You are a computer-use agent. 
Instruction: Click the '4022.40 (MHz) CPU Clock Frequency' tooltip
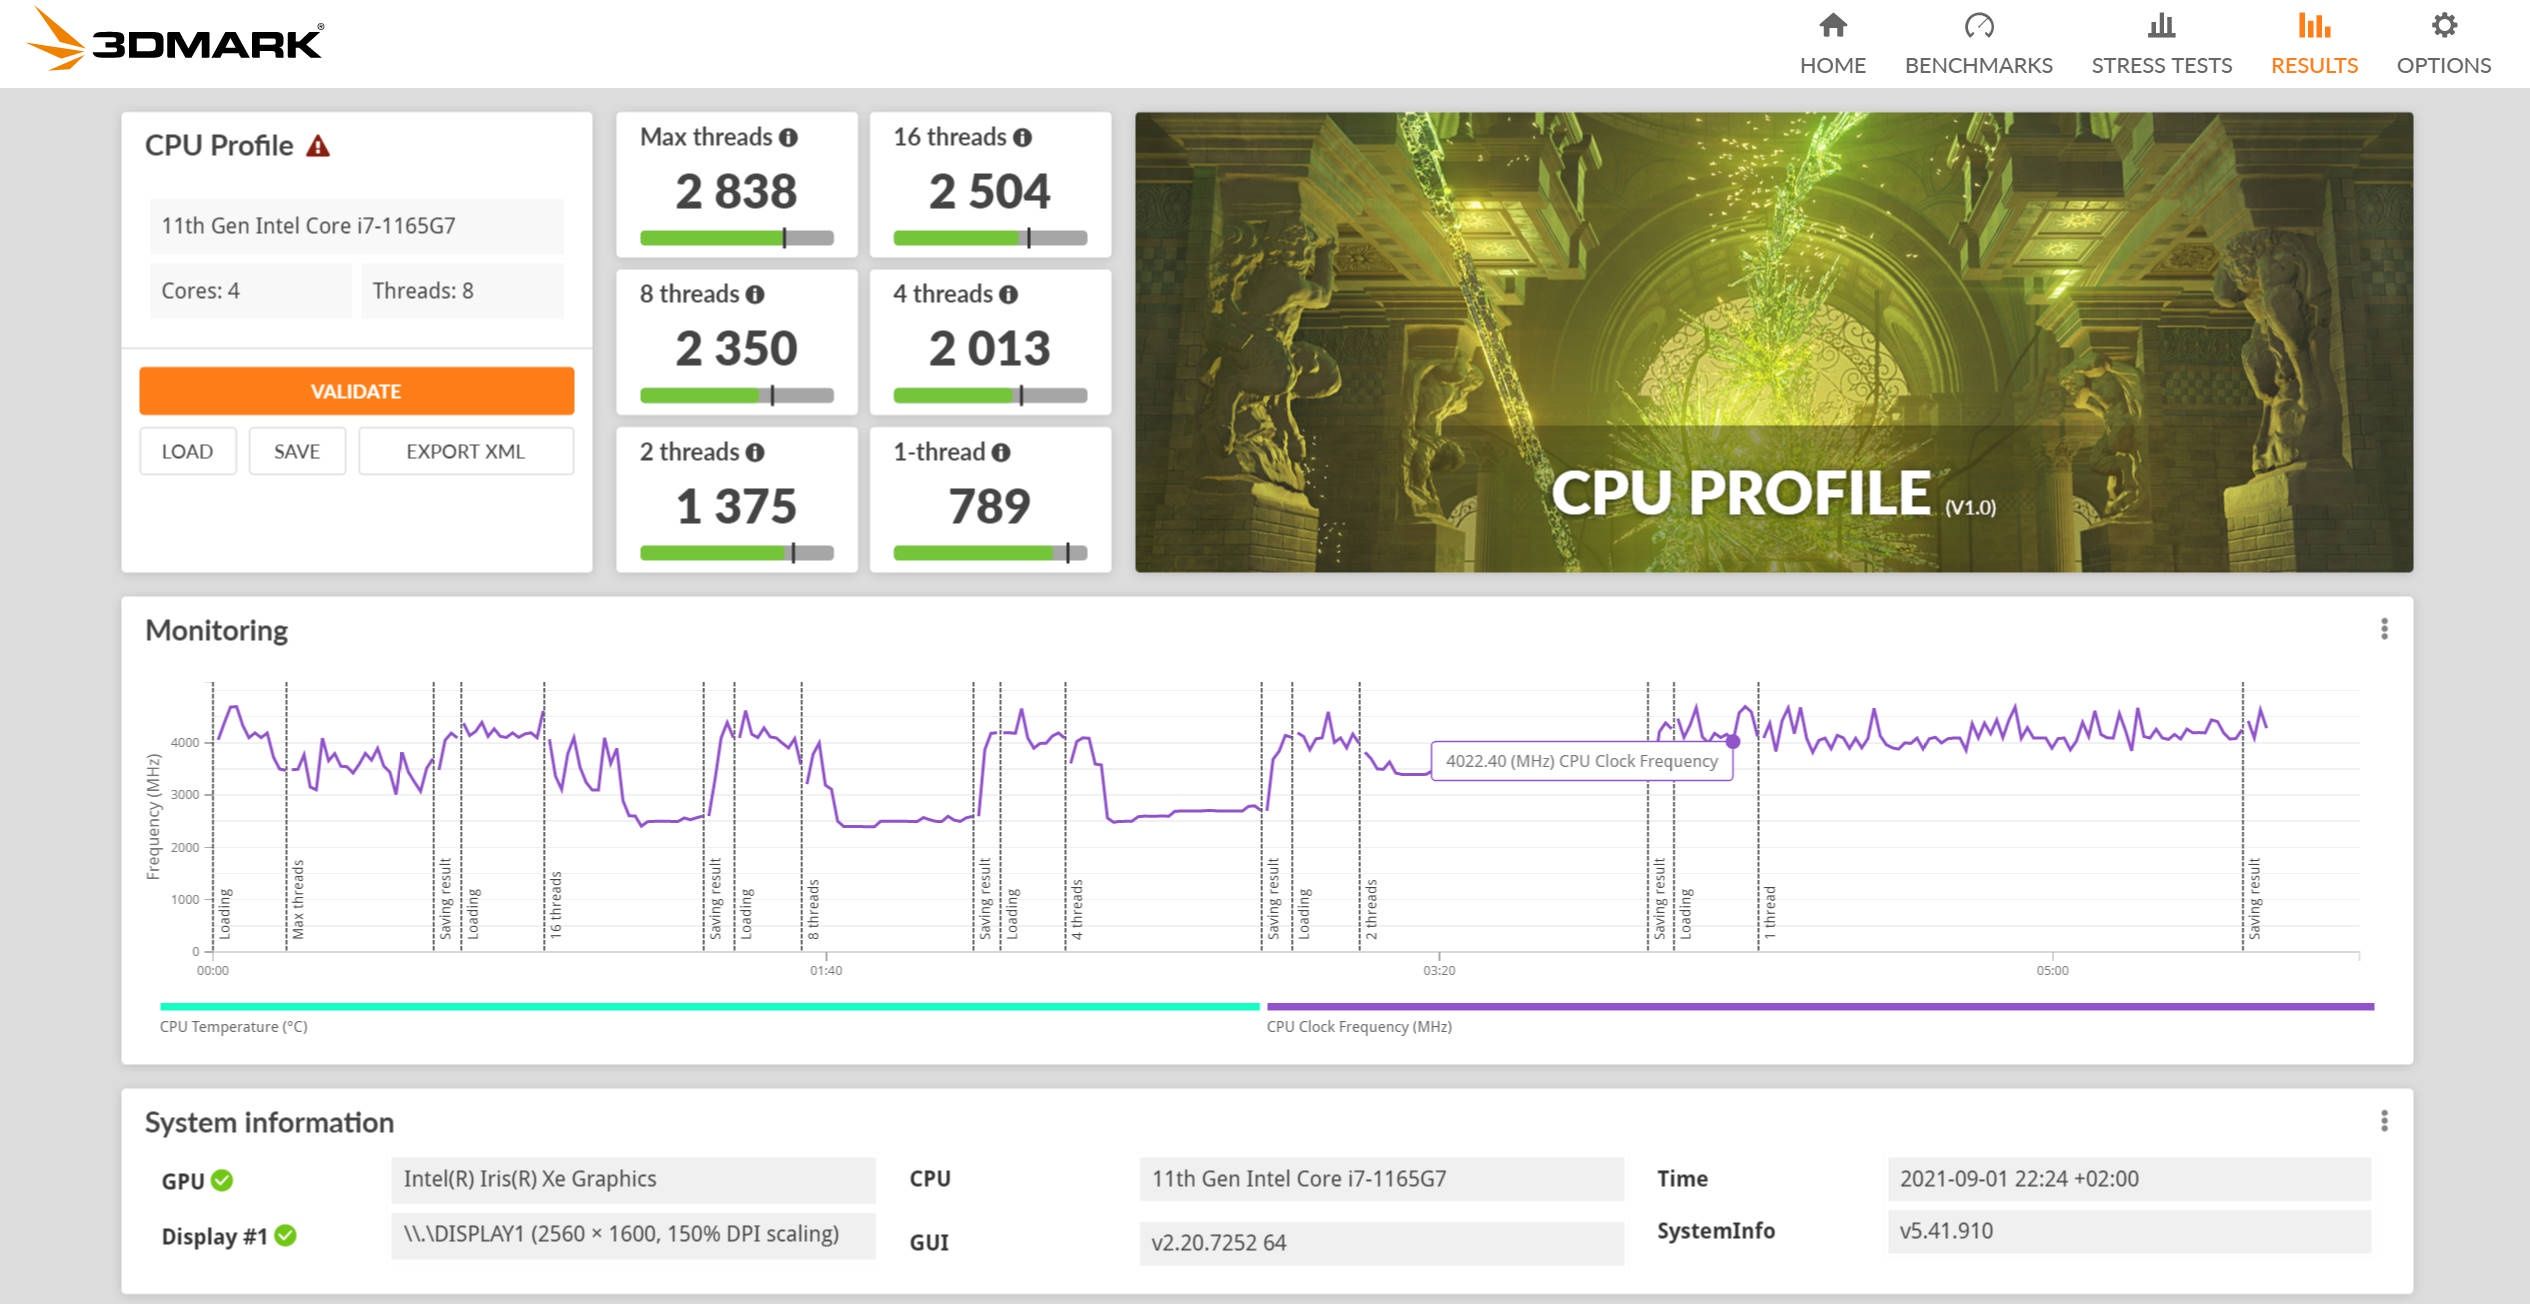coord(1582,761)
